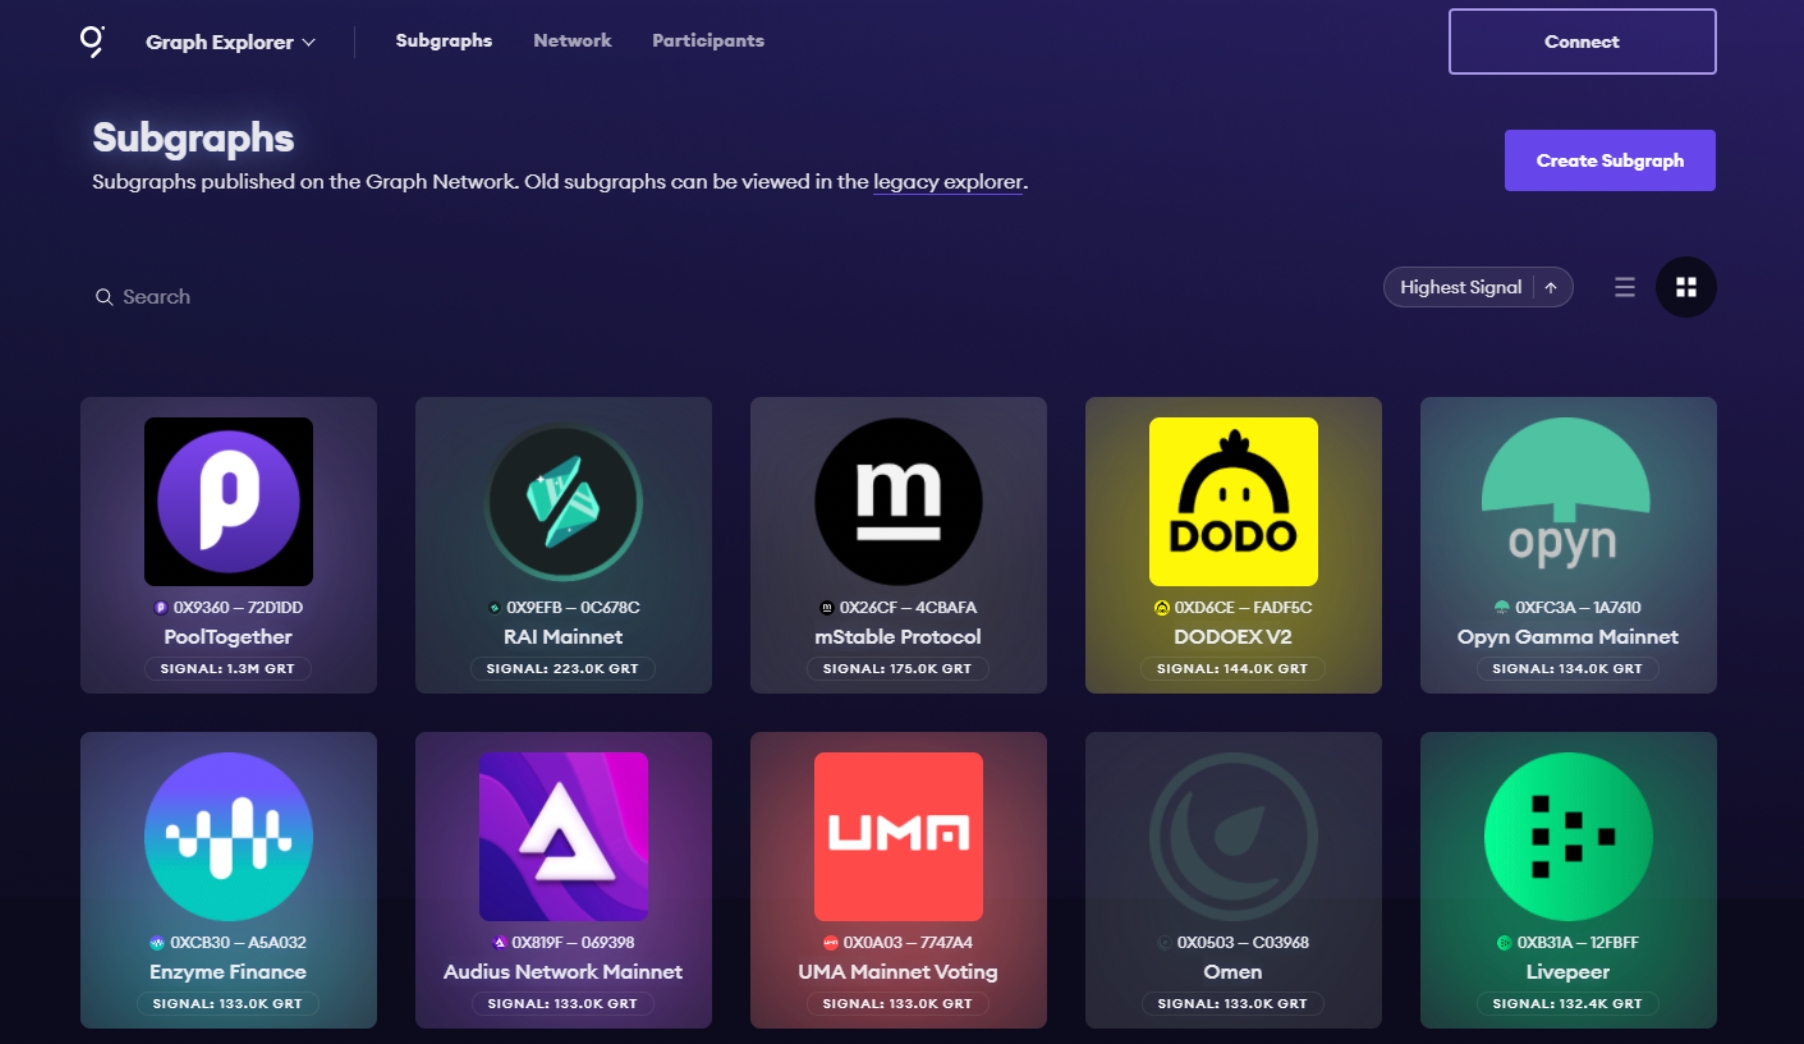Open the Audius purple triangle logo

(x=563, y=836)
